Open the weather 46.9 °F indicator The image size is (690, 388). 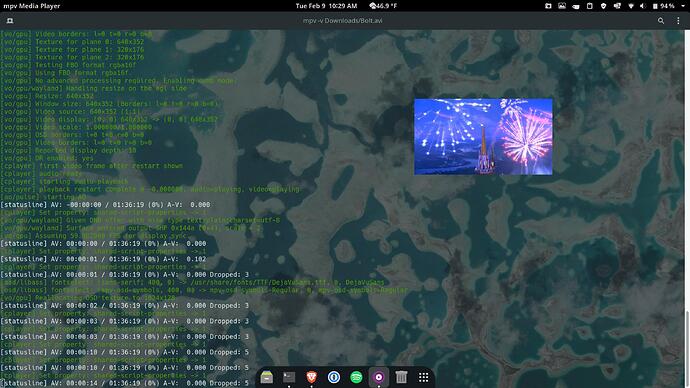pos(383,6)
